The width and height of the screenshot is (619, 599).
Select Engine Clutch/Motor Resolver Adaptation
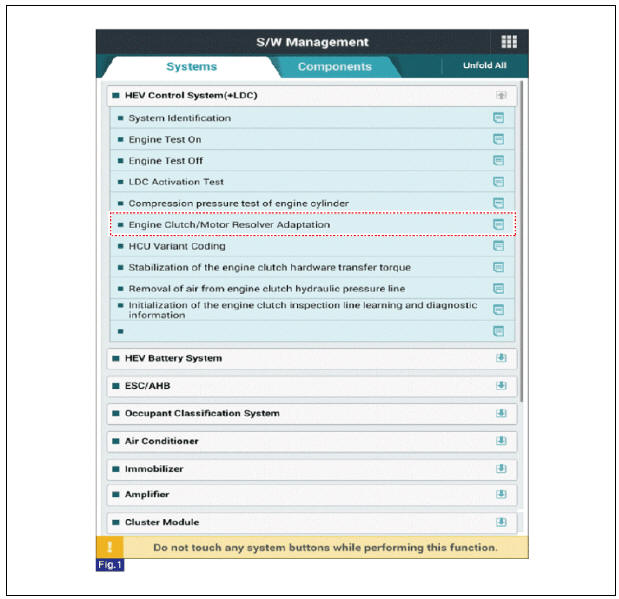[x=312, y=225]
